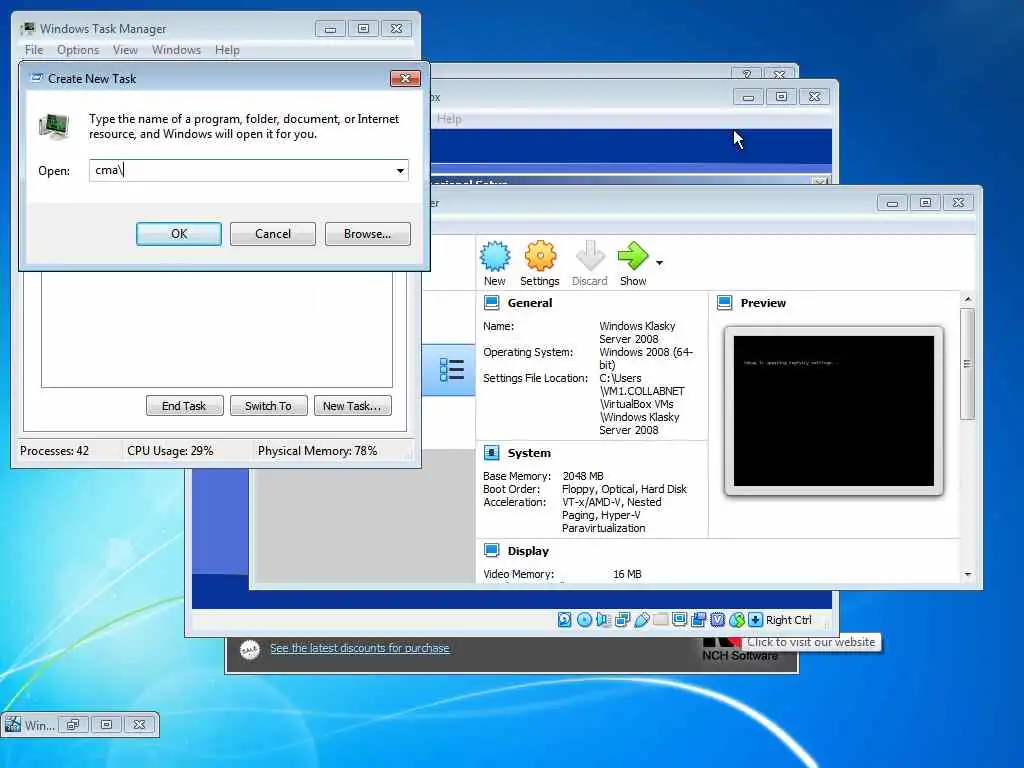1024x768 pixels.
Task: Click the Discard arrow icon
Action: [590, 256]
